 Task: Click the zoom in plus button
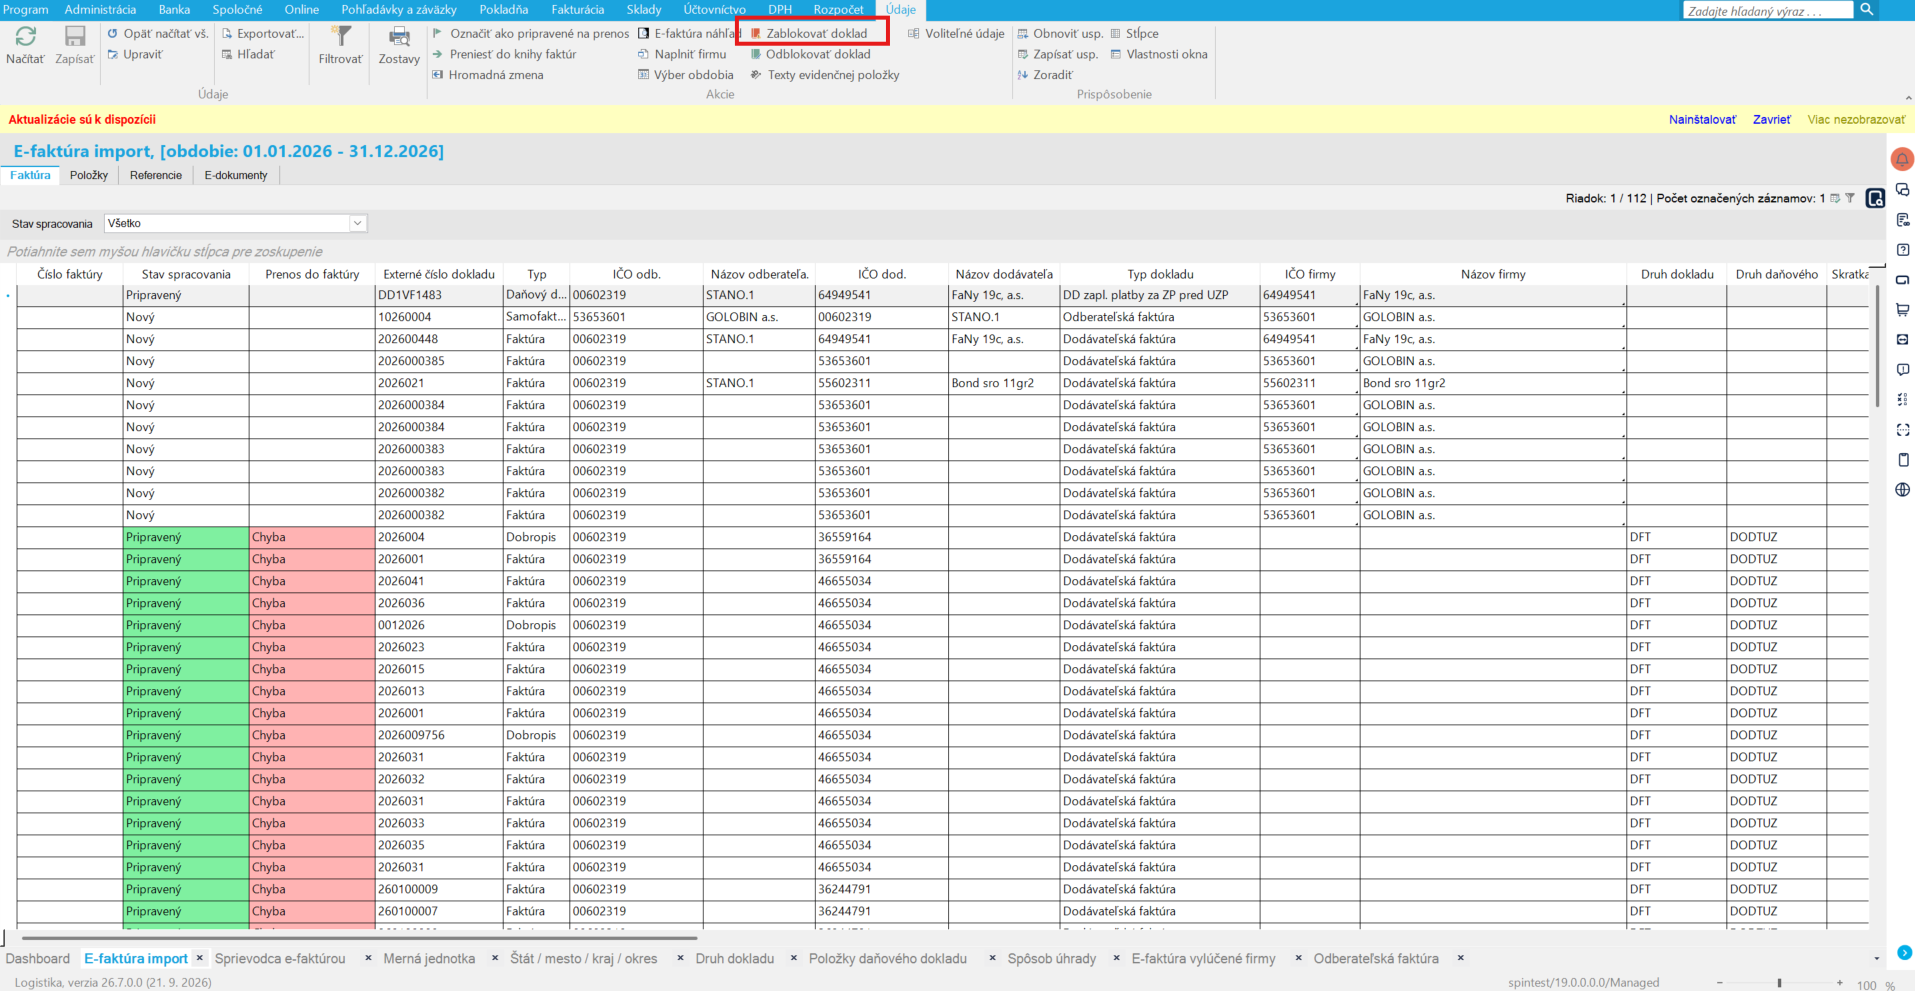click(x=1840, y=984)
